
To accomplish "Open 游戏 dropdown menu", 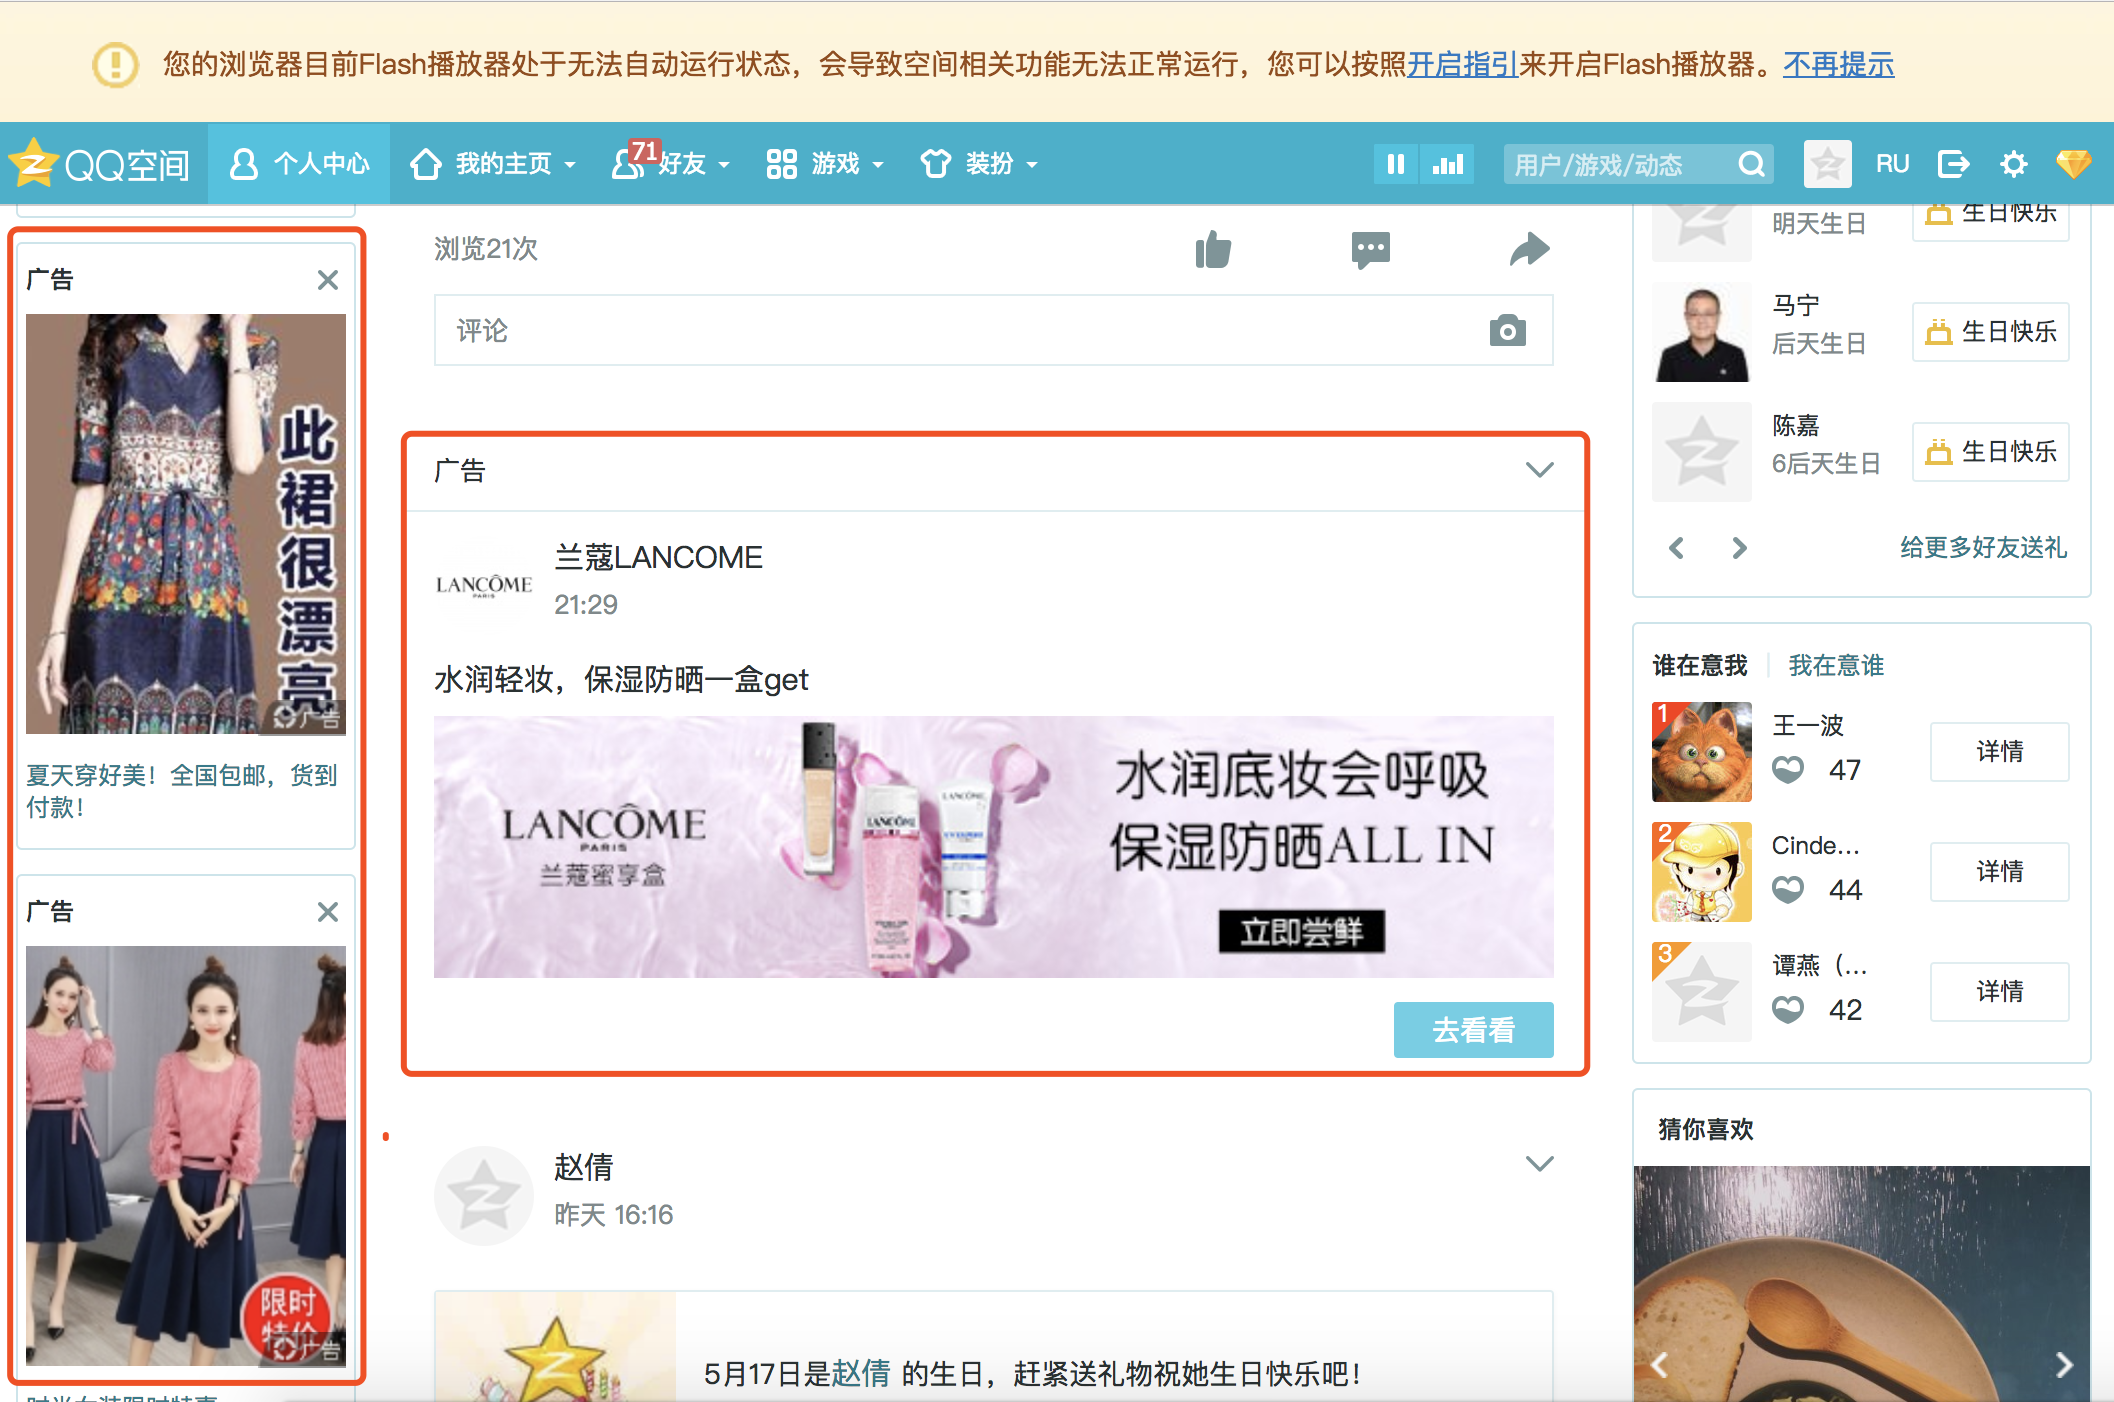I will (x=825, y=163).
